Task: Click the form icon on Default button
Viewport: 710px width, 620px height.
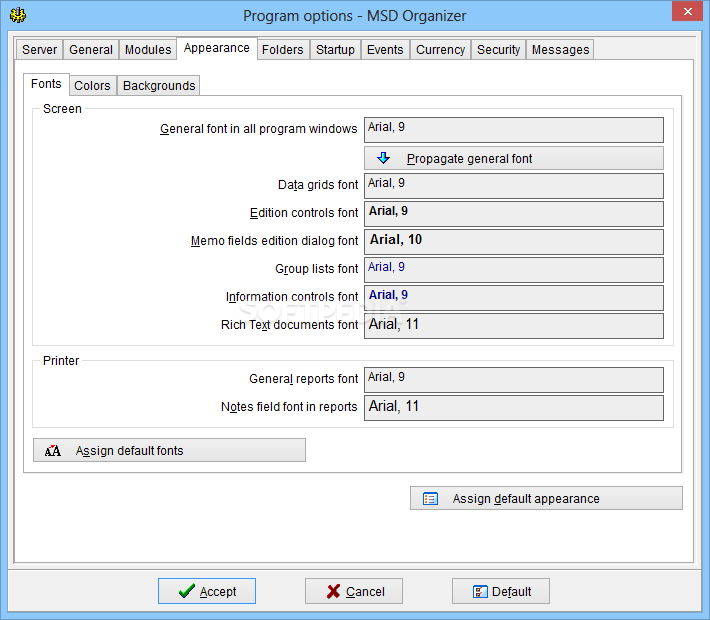Action: point(480,591)
